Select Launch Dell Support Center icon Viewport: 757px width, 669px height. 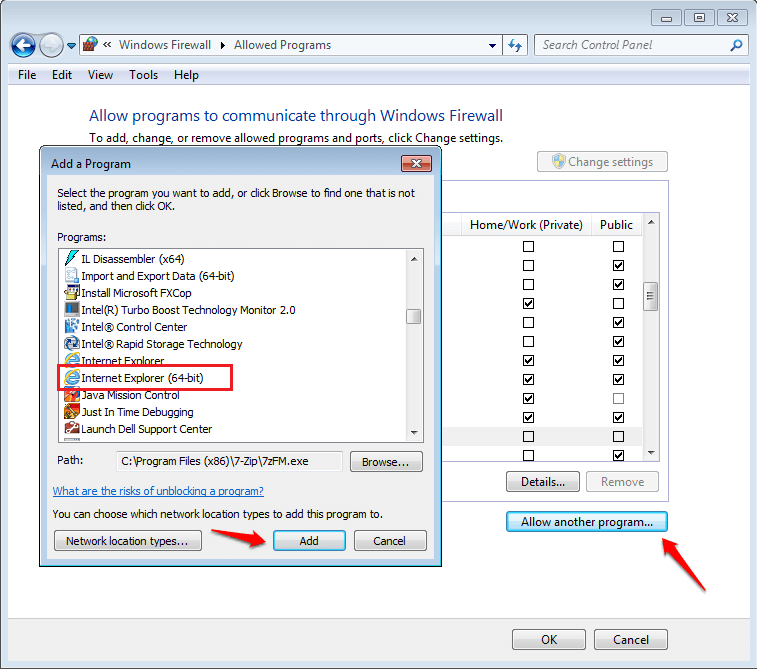[71, 429]
